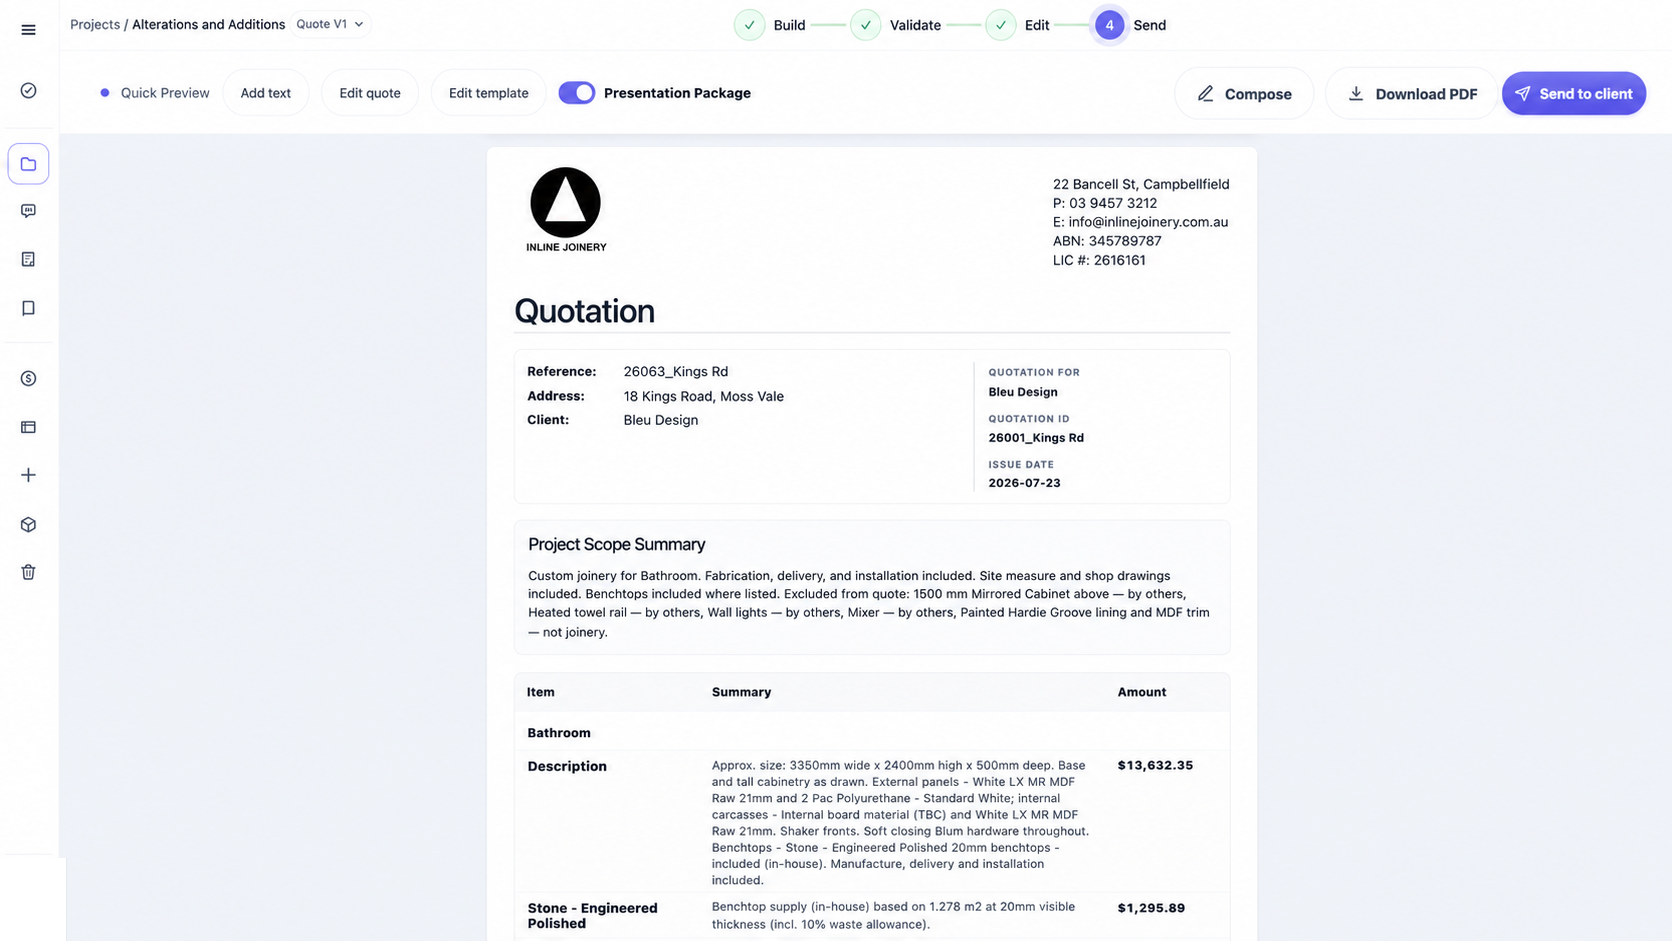
Task: Click the Edit template button
Action: [489, 93]
